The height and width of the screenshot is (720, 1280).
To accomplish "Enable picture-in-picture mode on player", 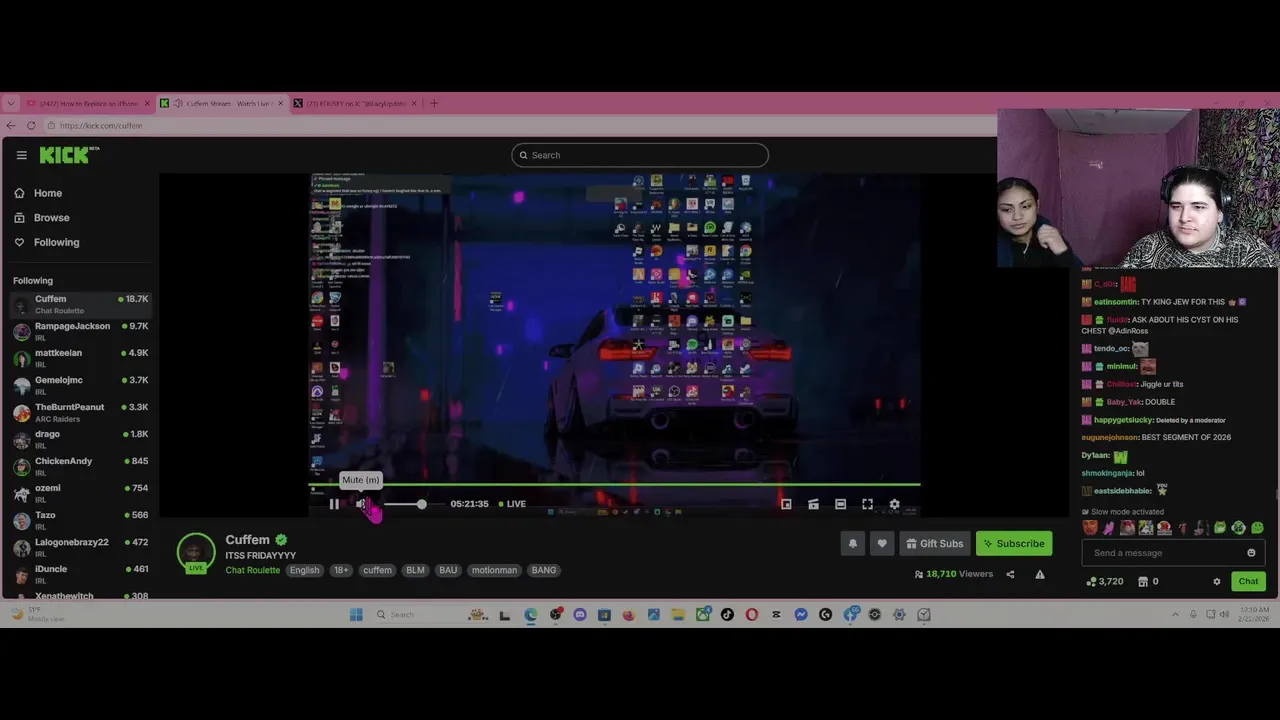I will (786, 504).
